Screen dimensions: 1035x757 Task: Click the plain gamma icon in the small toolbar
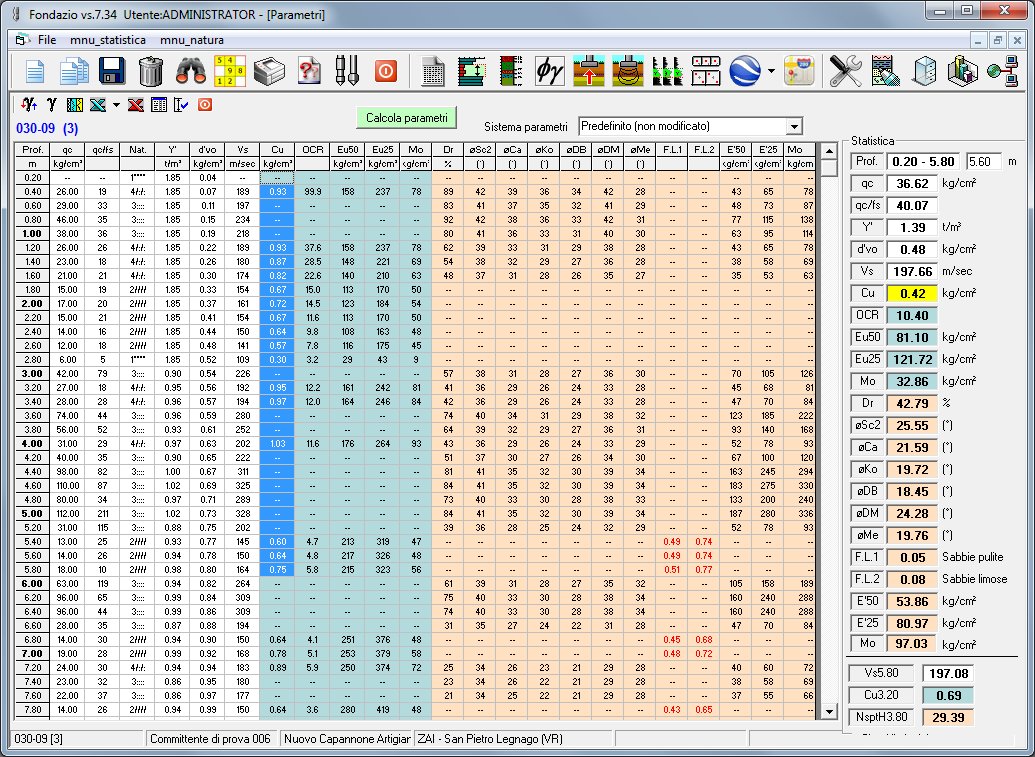coord(51,104)
